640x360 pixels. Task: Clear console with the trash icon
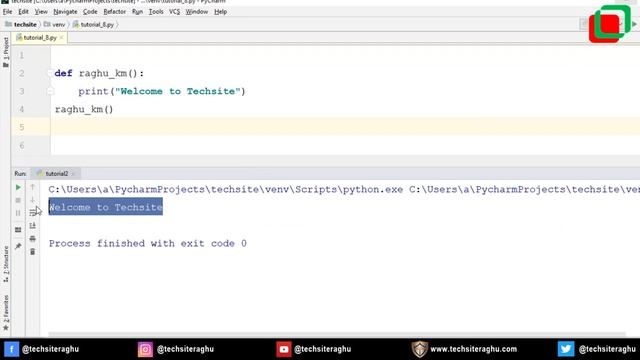pos(33,252)
